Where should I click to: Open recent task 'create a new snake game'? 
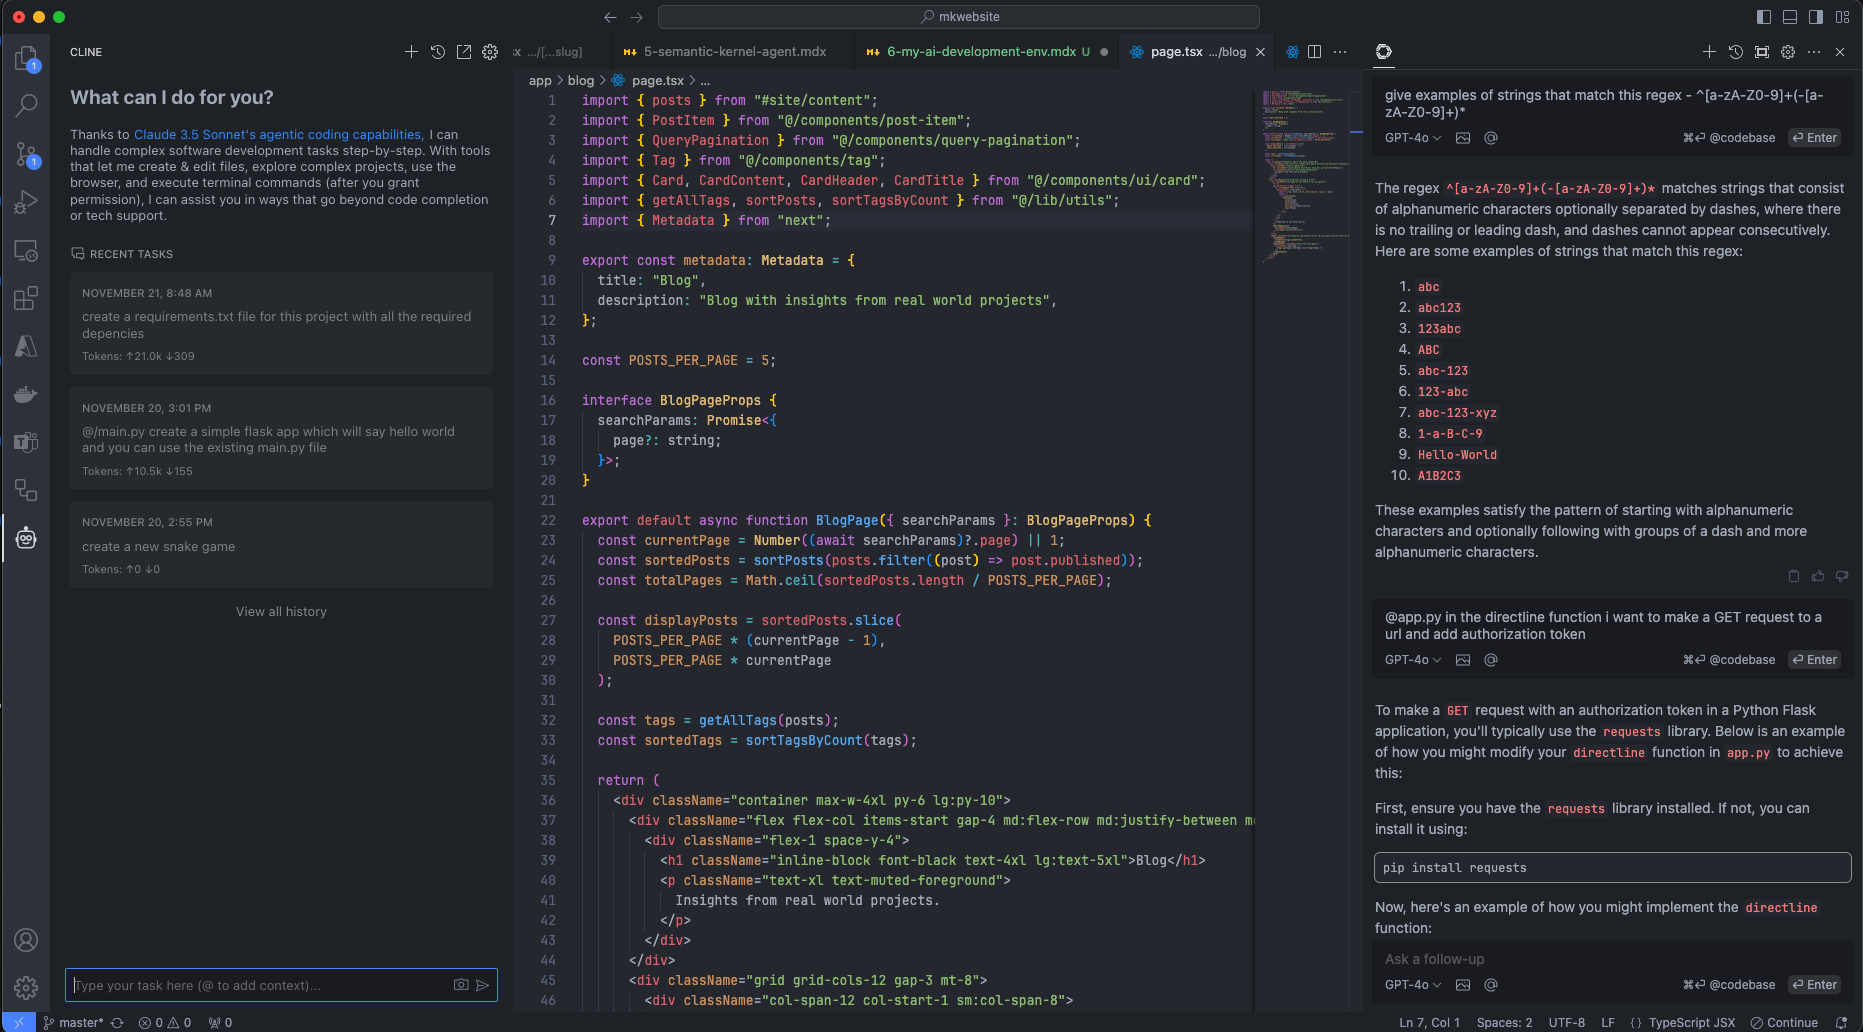(x=281, y=545)
